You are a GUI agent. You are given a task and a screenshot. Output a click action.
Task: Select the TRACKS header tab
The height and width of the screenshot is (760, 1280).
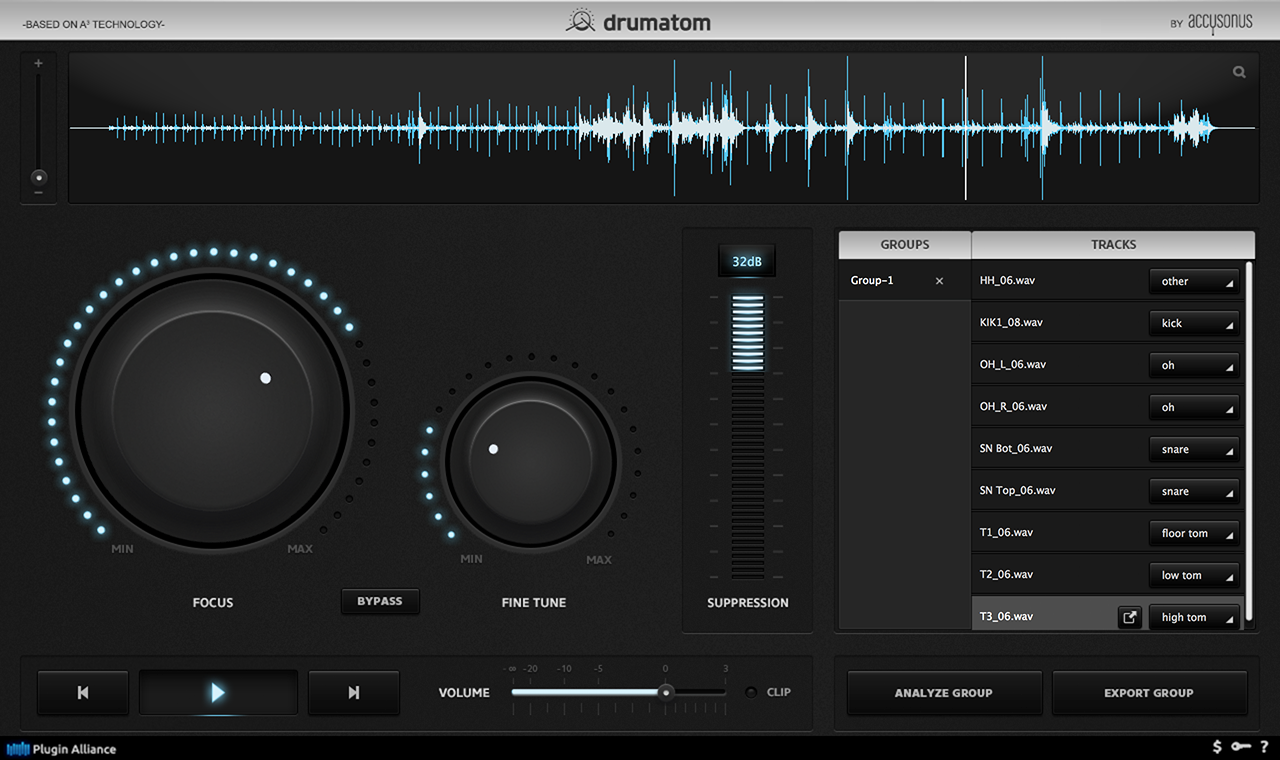pyautogui.click(x=1114, y=245)
